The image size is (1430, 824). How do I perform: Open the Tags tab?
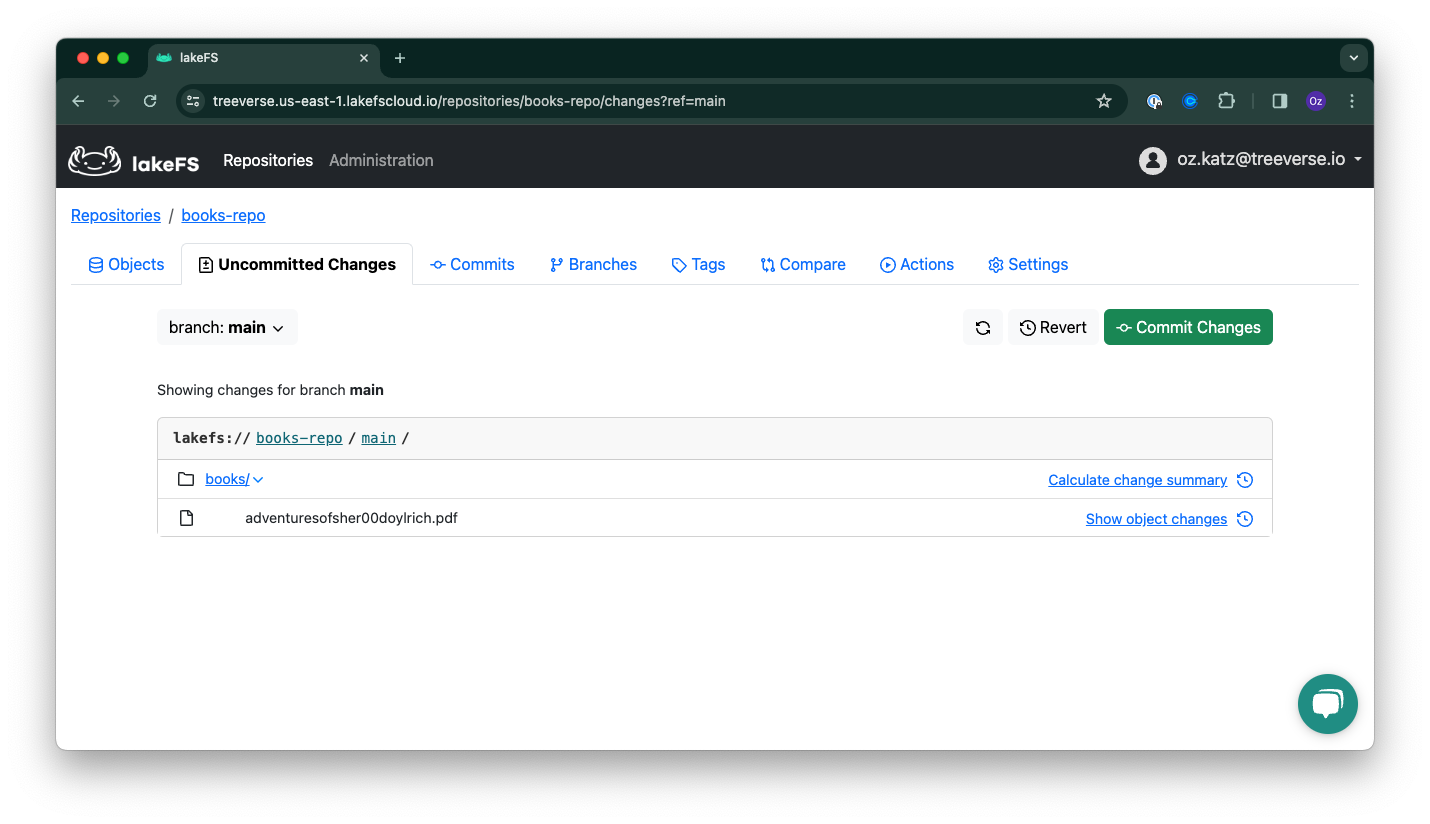[698, 264]
